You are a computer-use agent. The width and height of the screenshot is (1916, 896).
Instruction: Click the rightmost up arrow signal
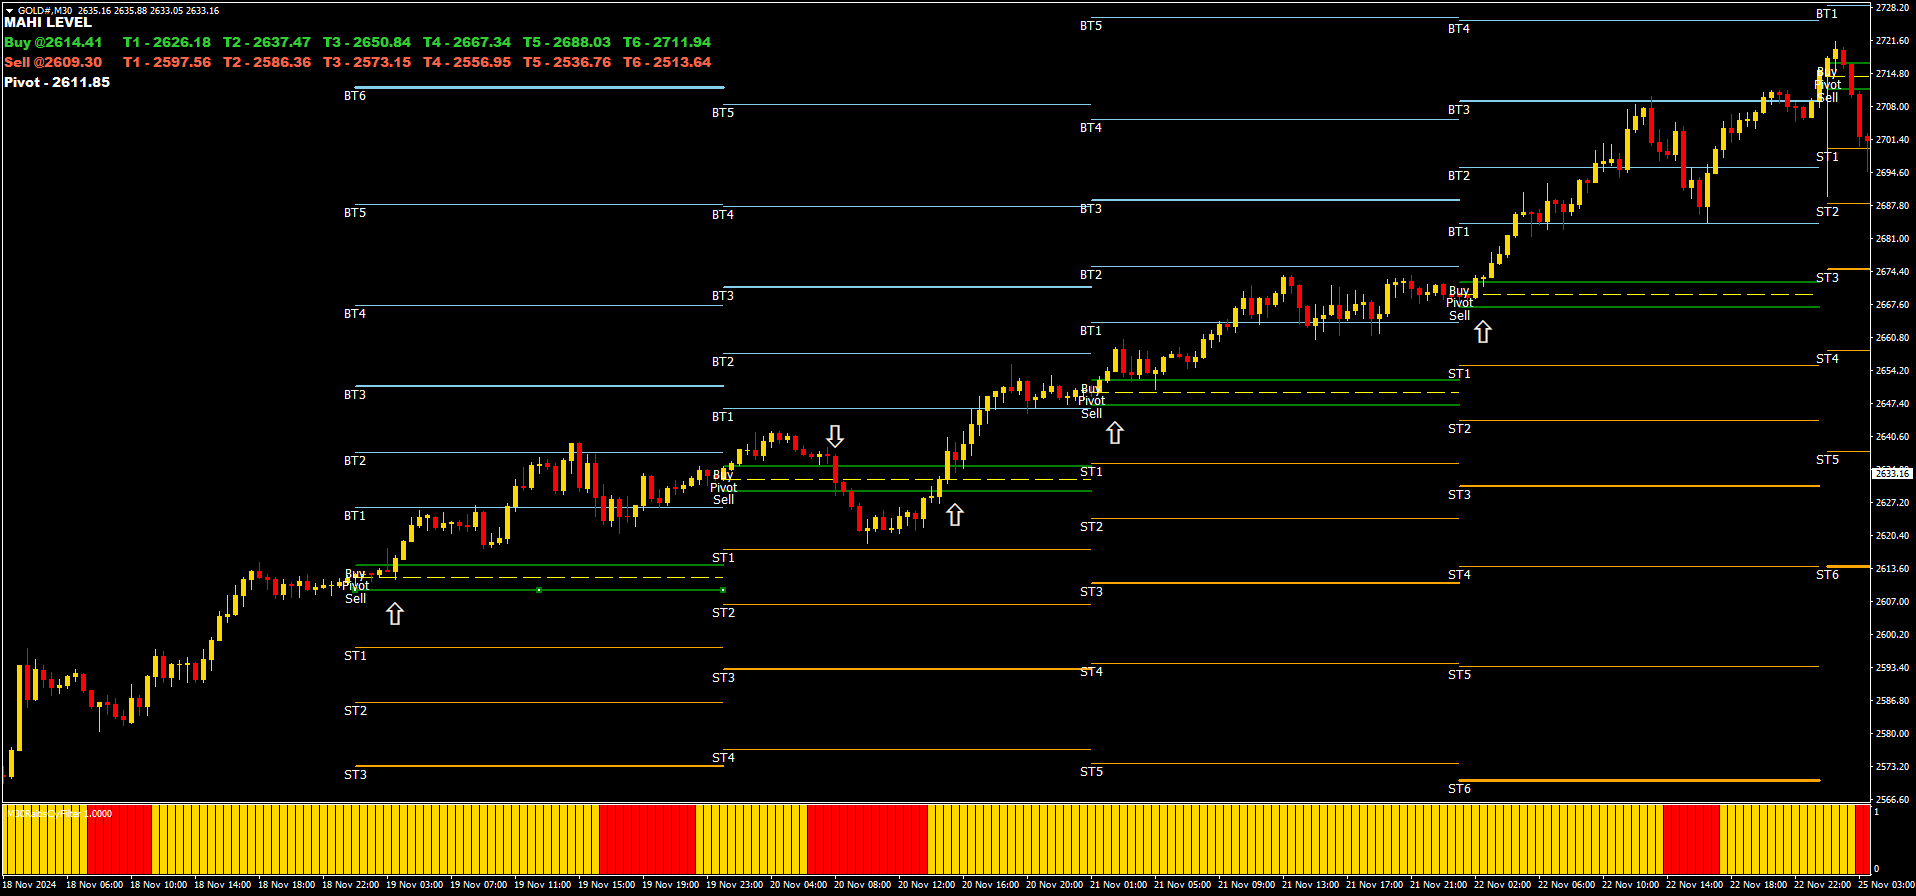[1483, 332]
